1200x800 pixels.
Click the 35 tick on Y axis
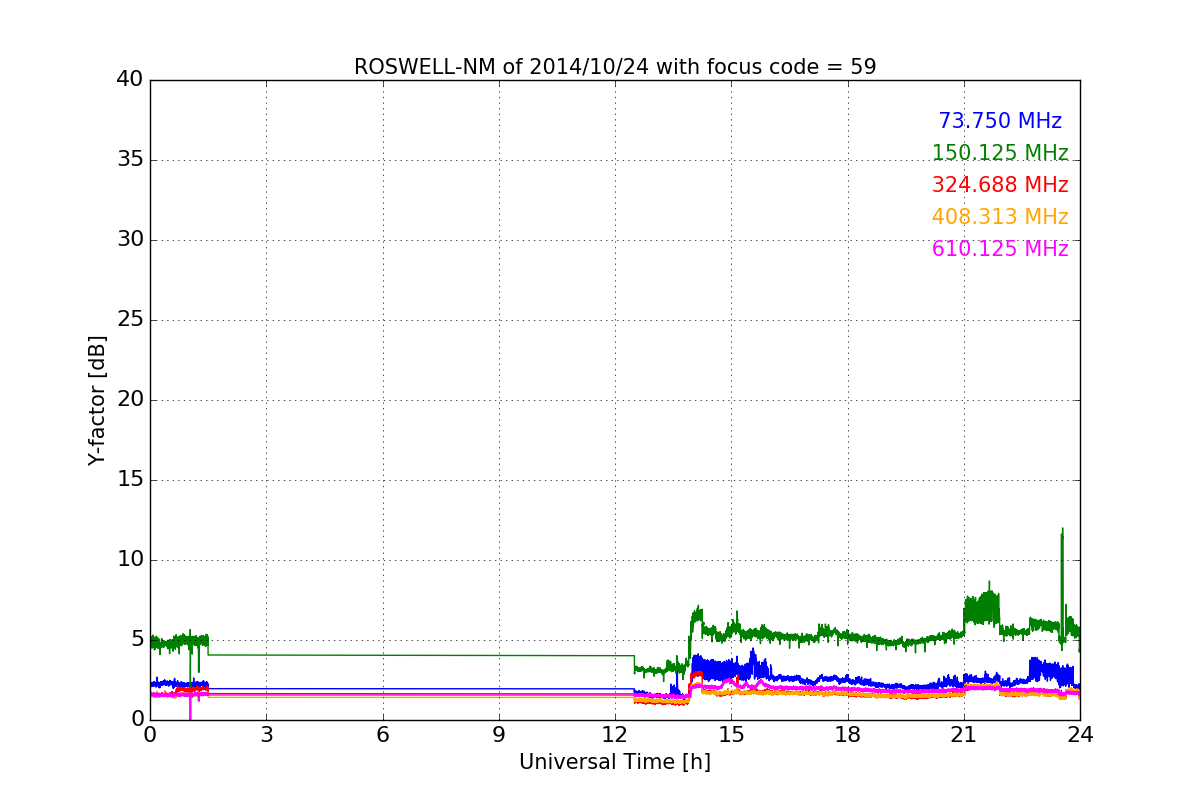click(130, 160)
